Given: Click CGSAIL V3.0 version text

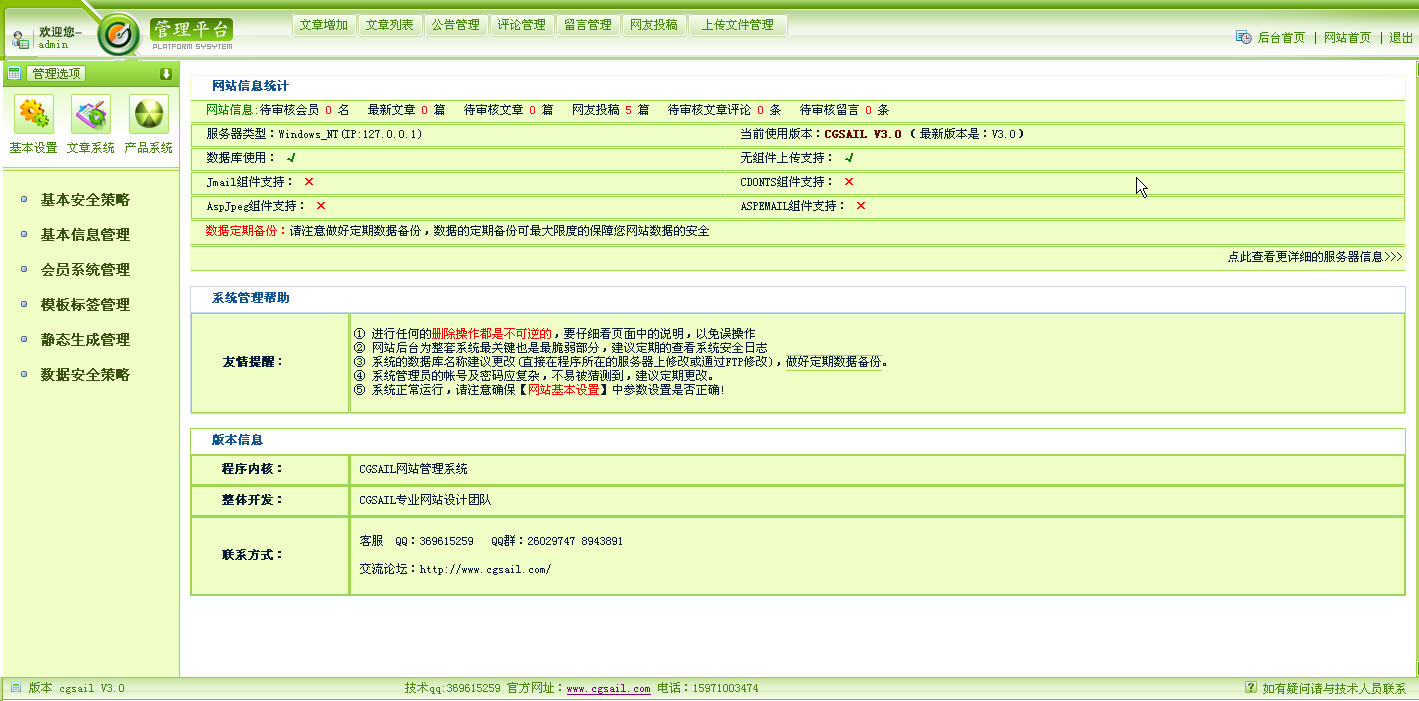Looking at the screenshot, I should pyautogui.click(x=863, y=134).
